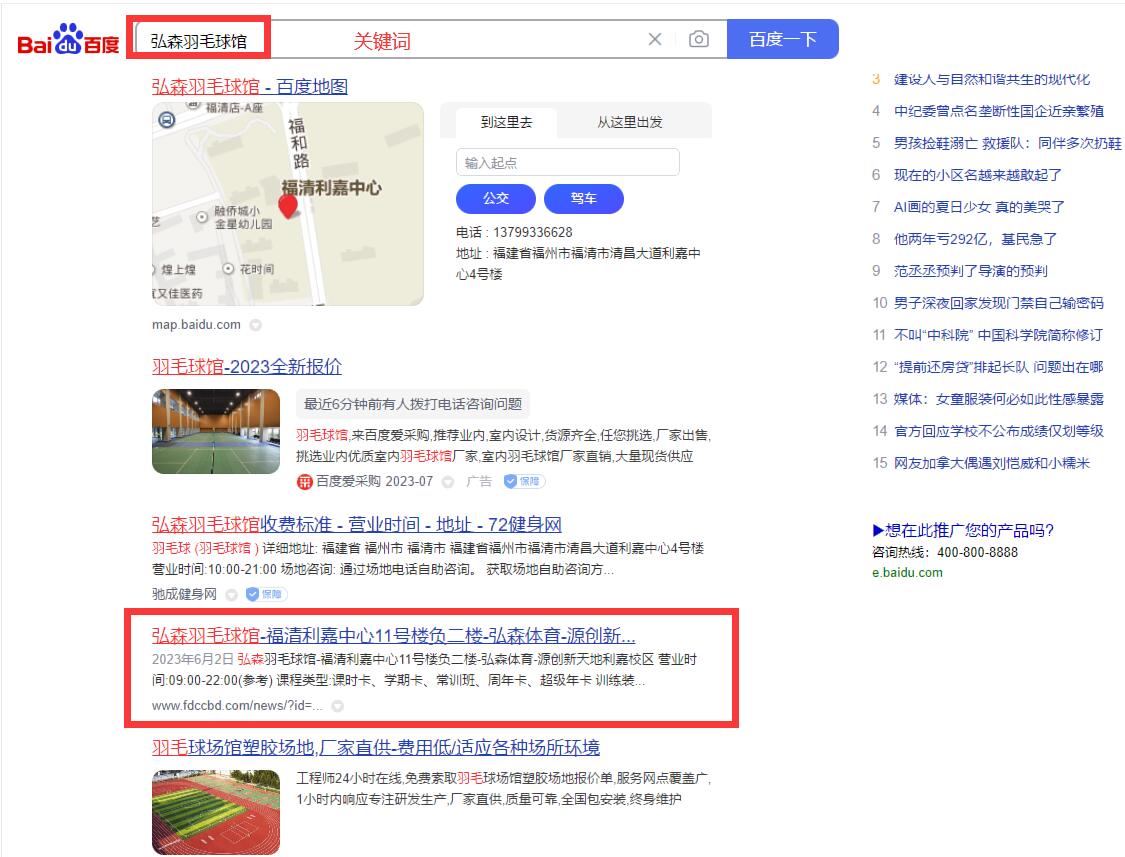Click the 公交 route button
This screenshot has width=1125, height=857.
click(496, 199)
